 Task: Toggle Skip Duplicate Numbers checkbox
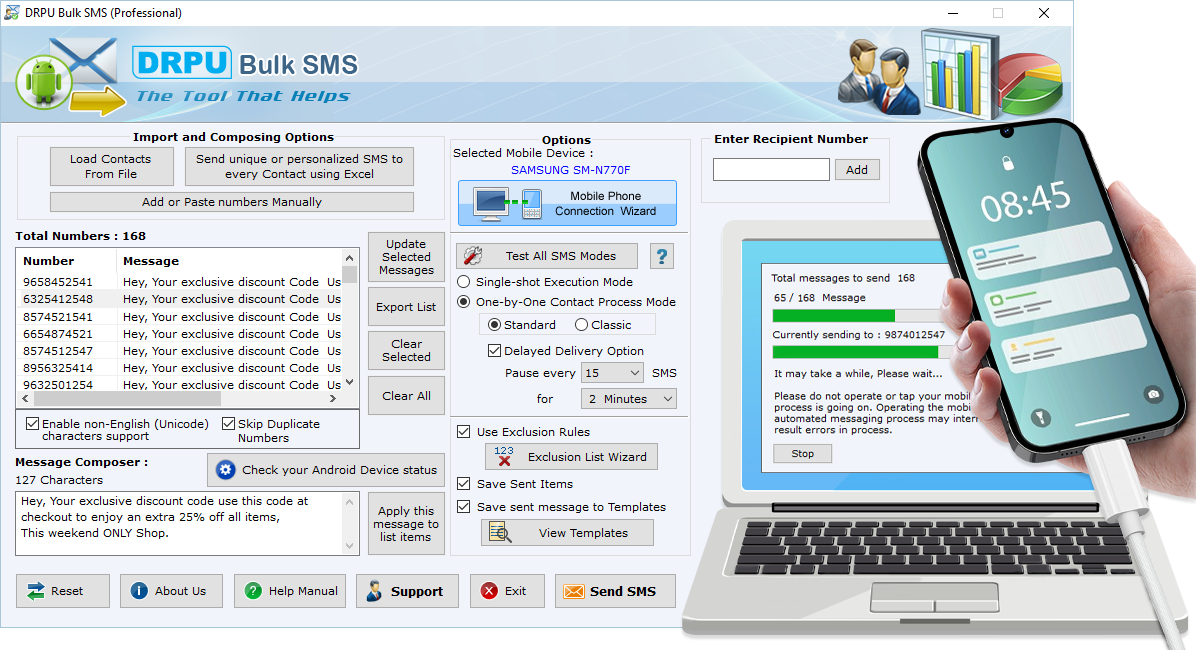click(x=229, y=423)
